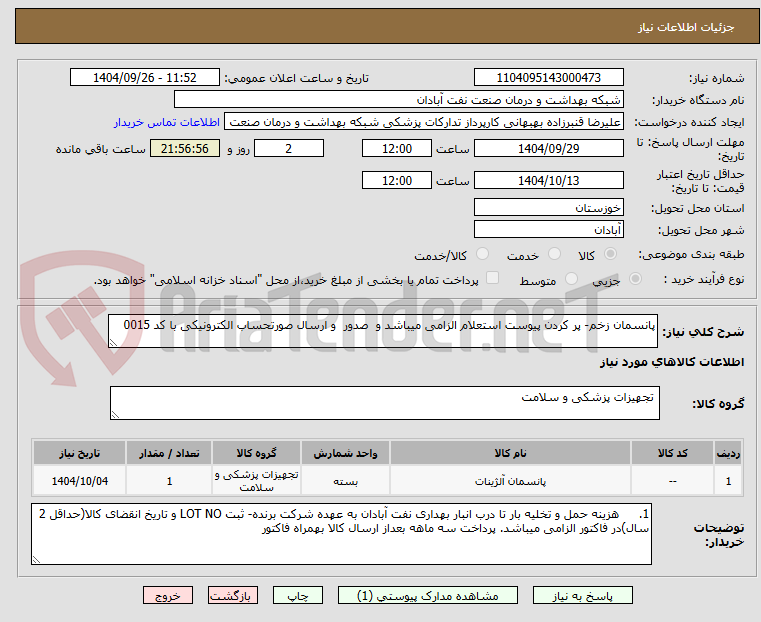Click the price validity time field 12:00
Image resolution: width=761 pixels, height=622 pixels.
[x=397, y=180]
